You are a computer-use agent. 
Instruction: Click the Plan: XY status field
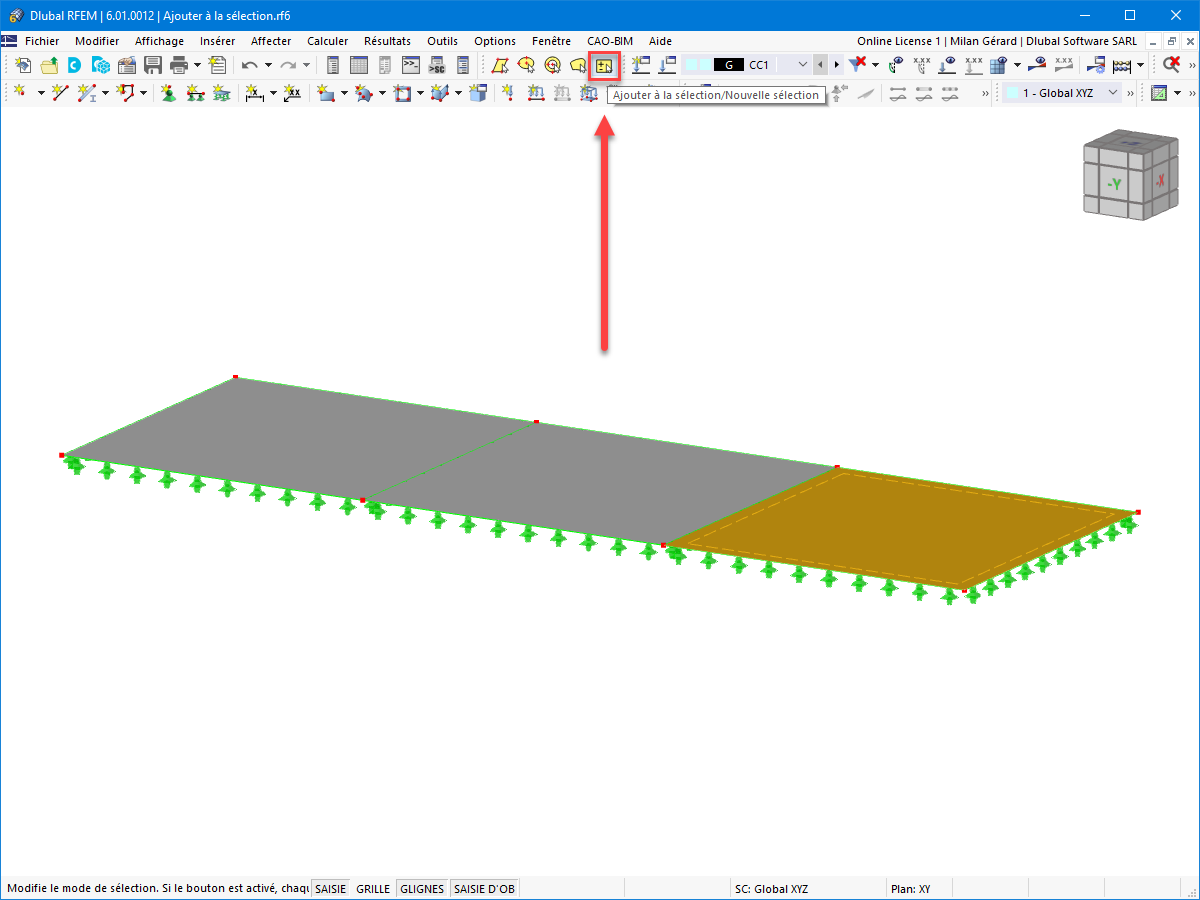tap(910, 888)
